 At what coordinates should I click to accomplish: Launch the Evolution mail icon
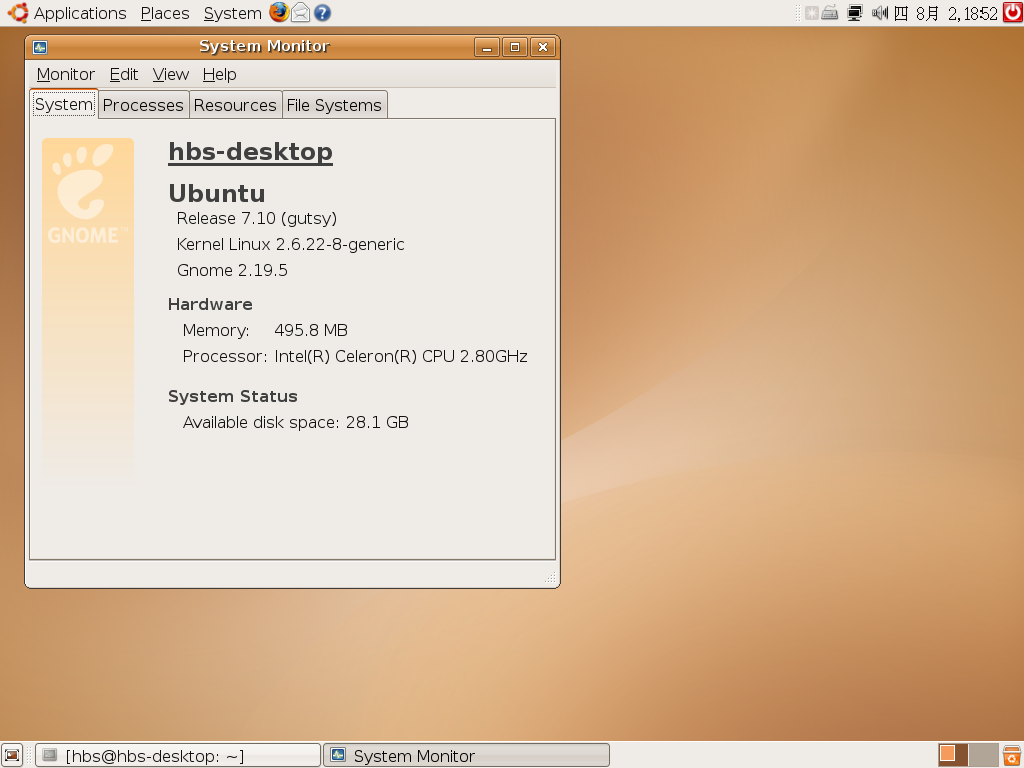300,12
